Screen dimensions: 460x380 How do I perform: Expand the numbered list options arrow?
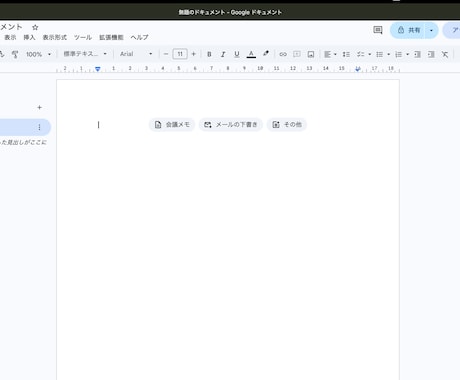click(x=407, y=54)
